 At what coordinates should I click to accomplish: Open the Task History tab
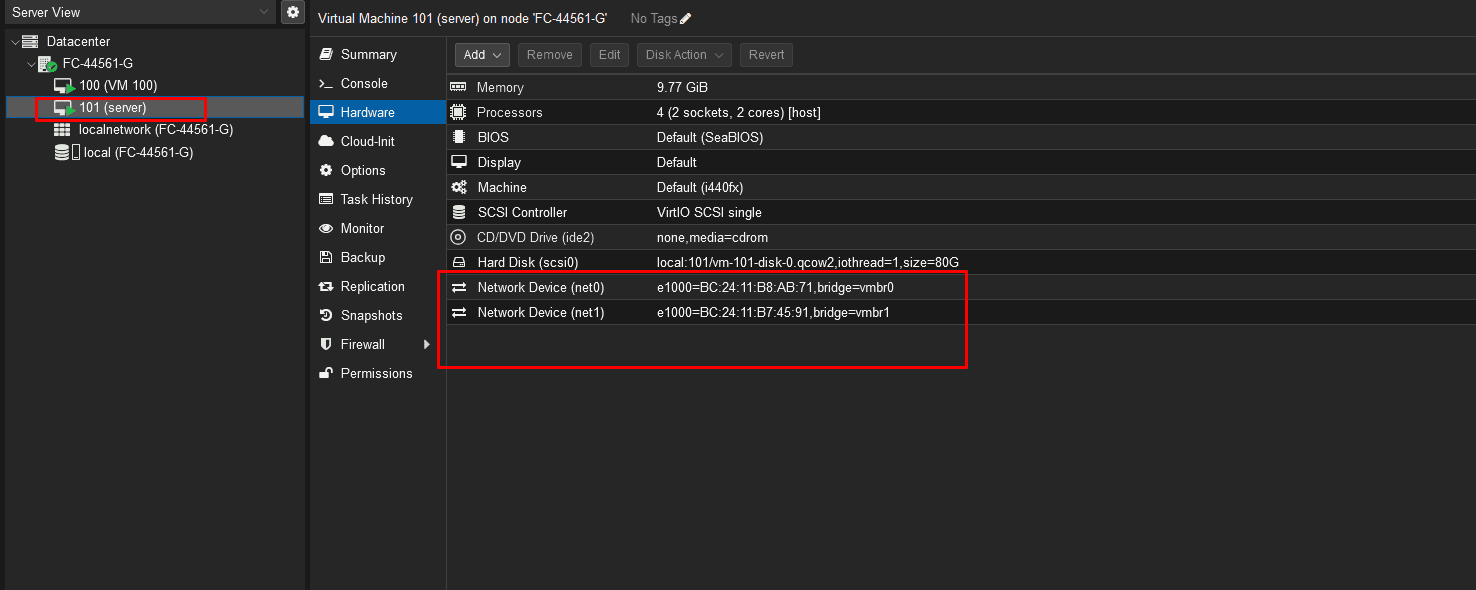click(x=377, y=200)
